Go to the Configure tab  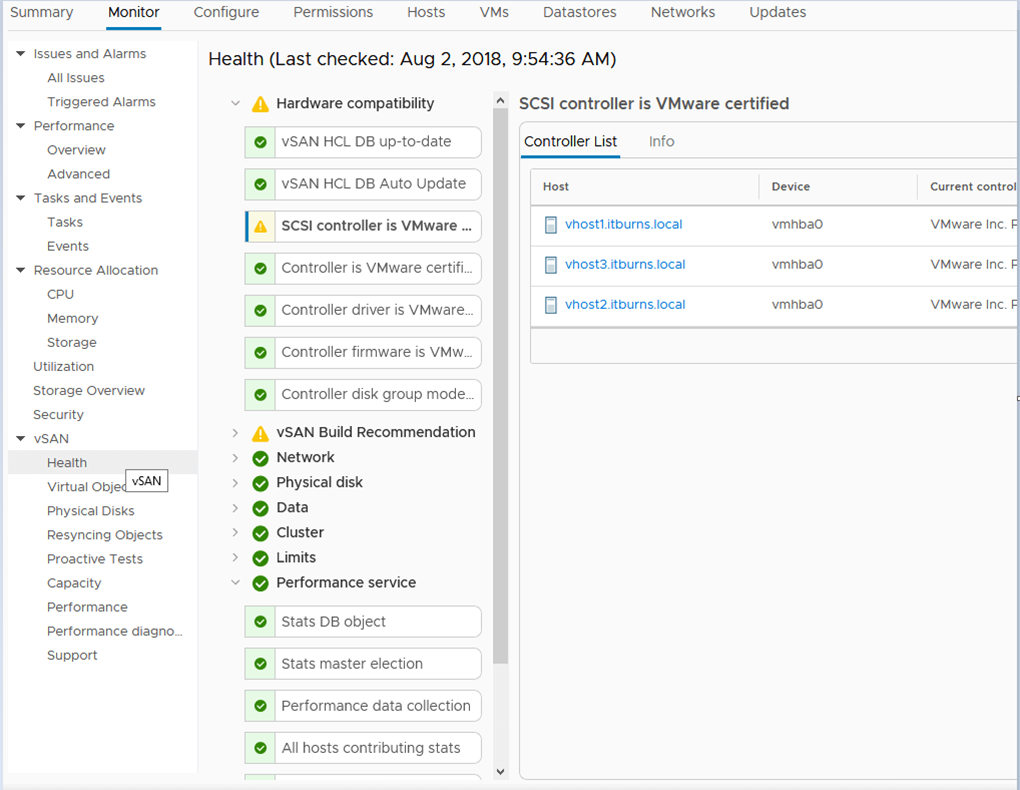tap(226, 12)
